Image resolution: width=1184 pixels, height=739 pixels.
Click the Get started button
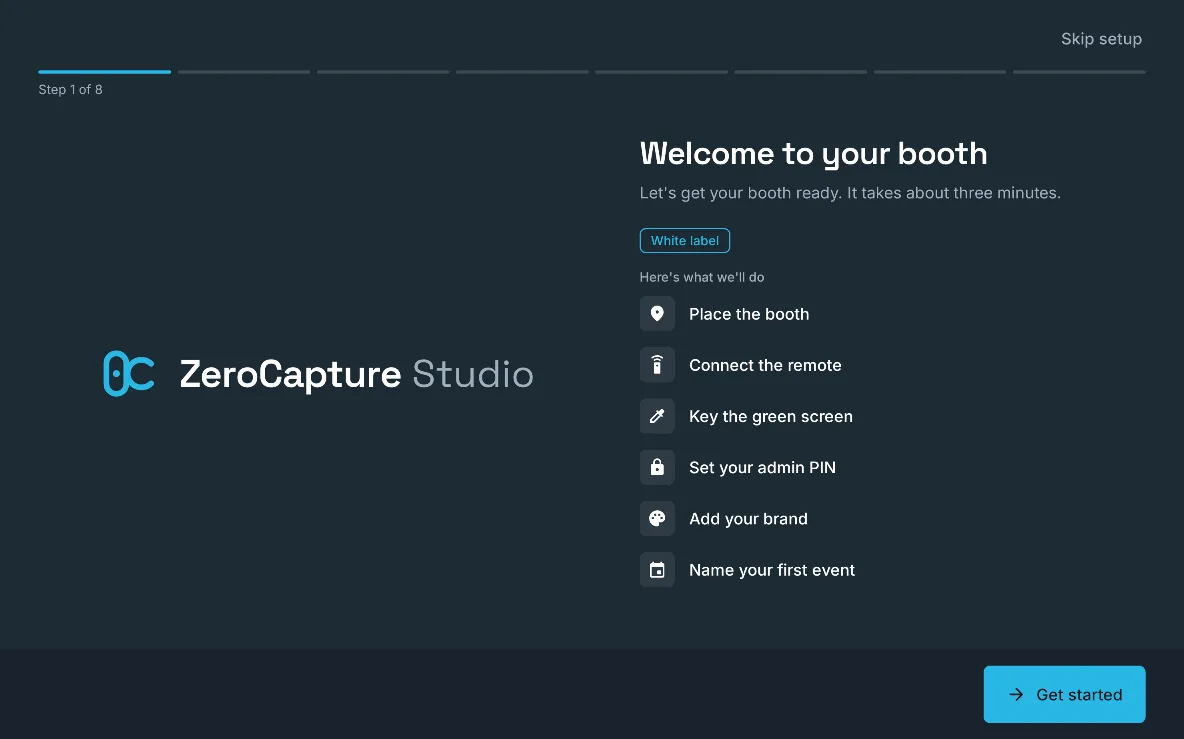pos(1064,694)
